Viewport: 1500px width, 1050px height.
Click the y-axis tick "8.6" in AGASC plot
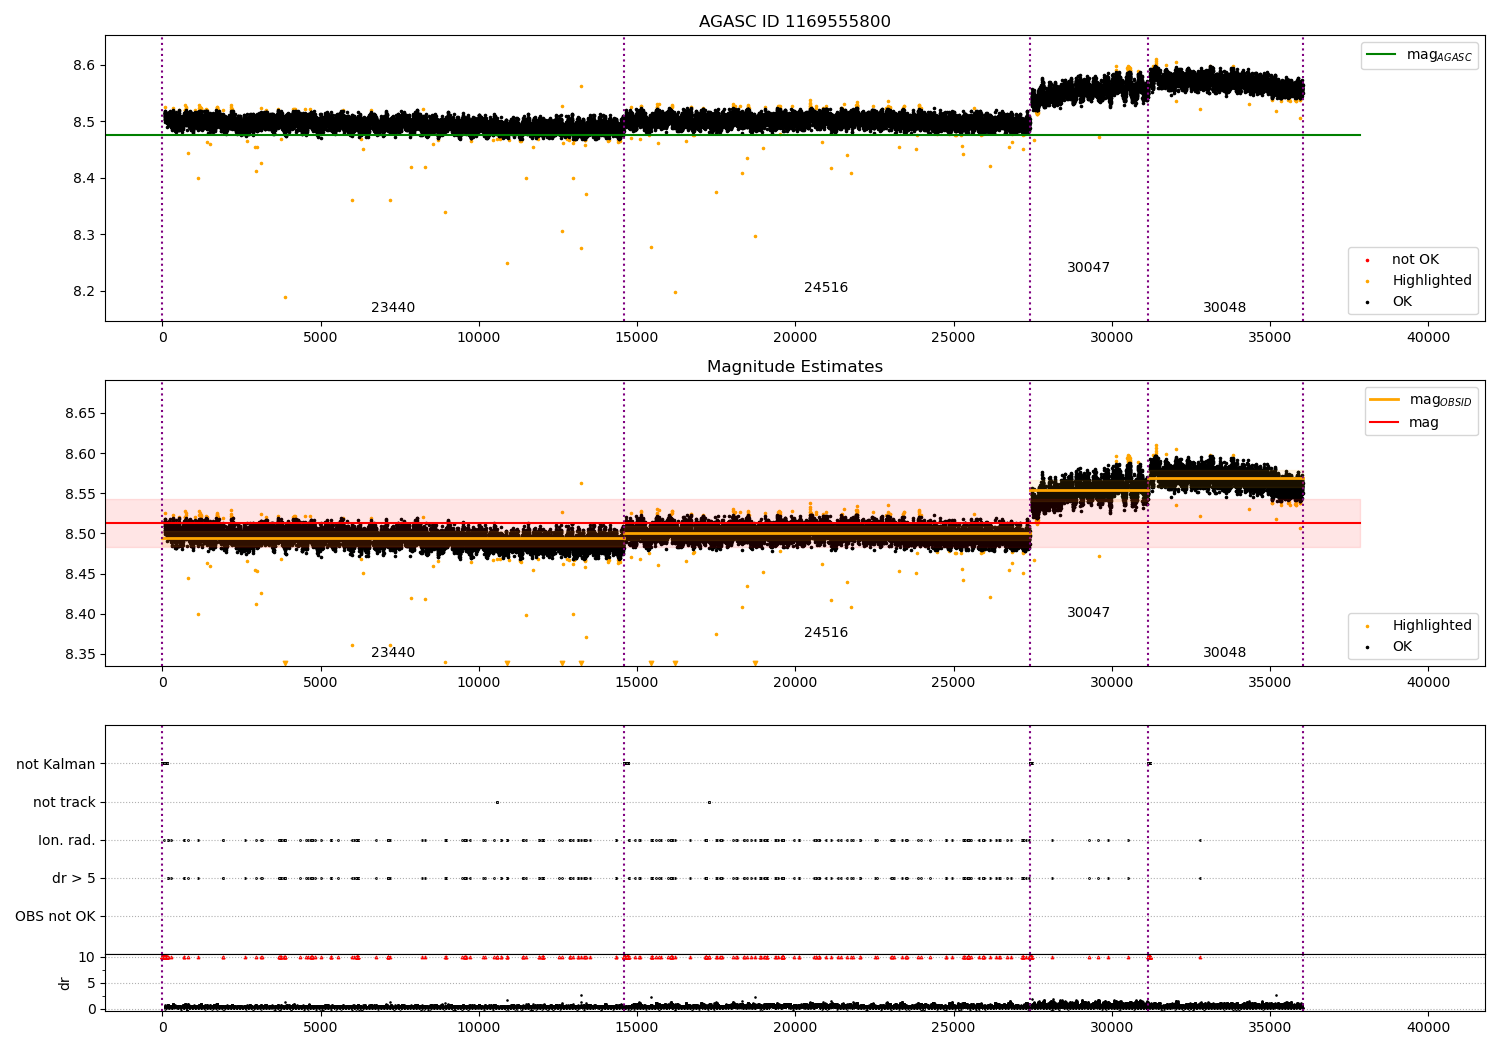pyautogui.click(x=84, y=66)
